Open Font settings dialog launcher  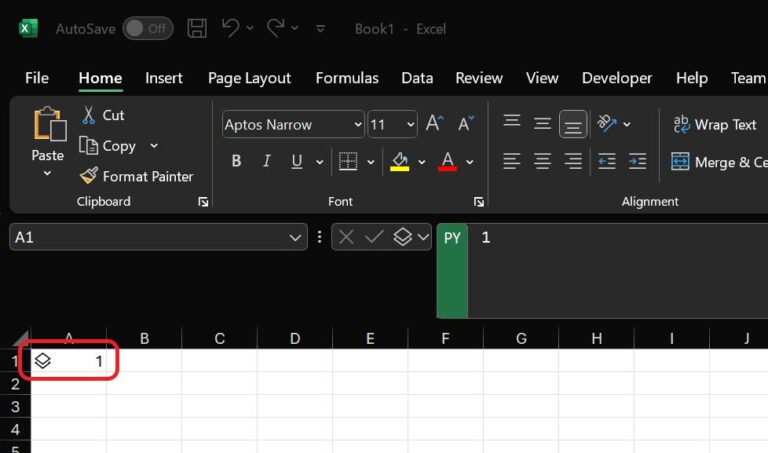tap(479, 202)
